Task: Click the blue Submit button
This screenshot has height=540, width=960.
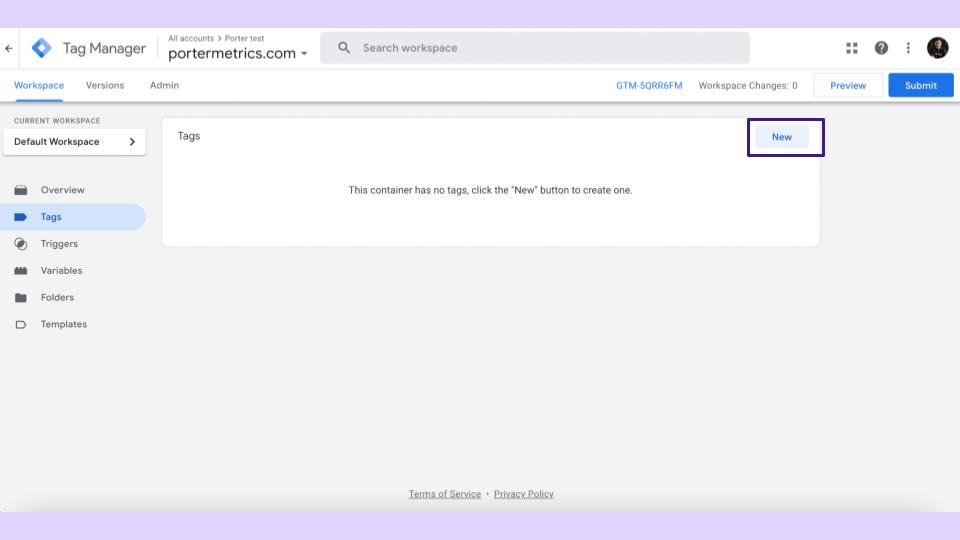Action: 921,86
